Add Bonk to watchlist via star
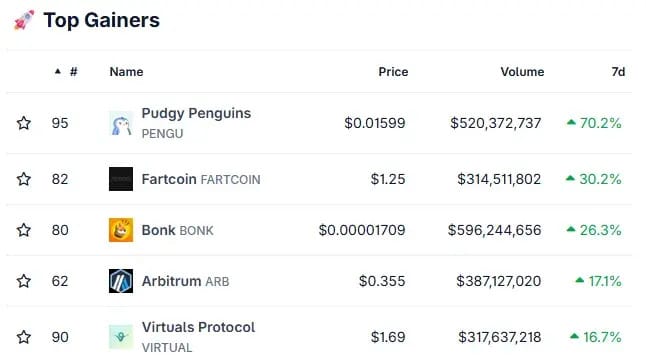Image resolution: width=646 pixels, height=364 pixels. click(x=24, y=230)
